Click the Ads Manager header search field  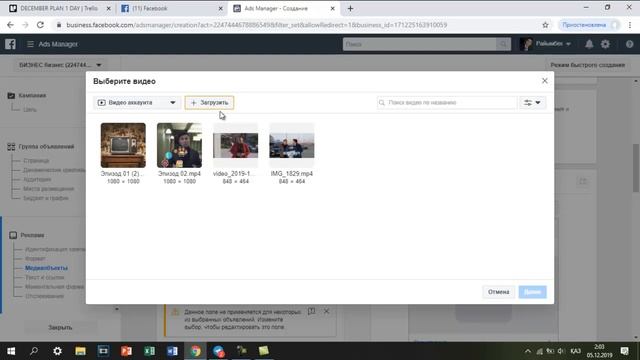[420, 44]
